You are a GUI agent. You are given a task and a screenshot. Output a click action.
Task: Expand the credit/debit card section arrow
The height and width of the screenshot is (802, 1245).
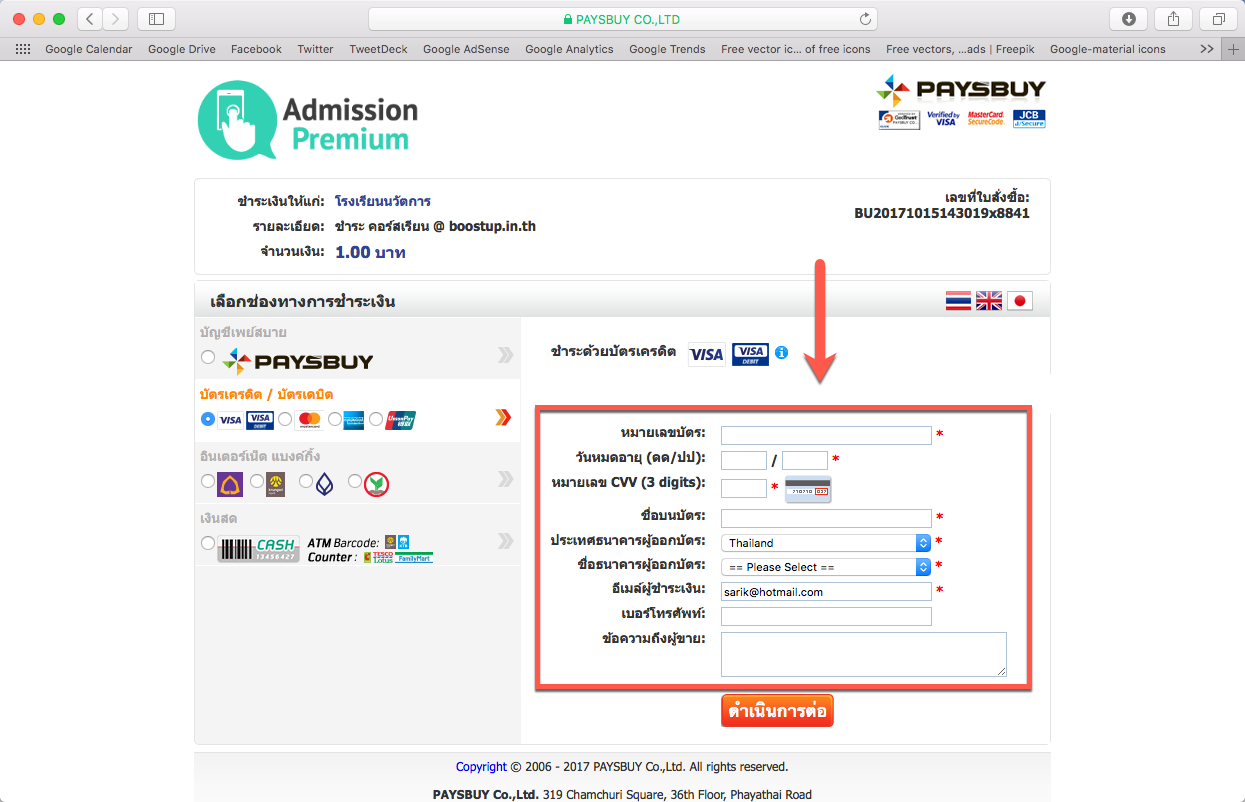[504, 418]
